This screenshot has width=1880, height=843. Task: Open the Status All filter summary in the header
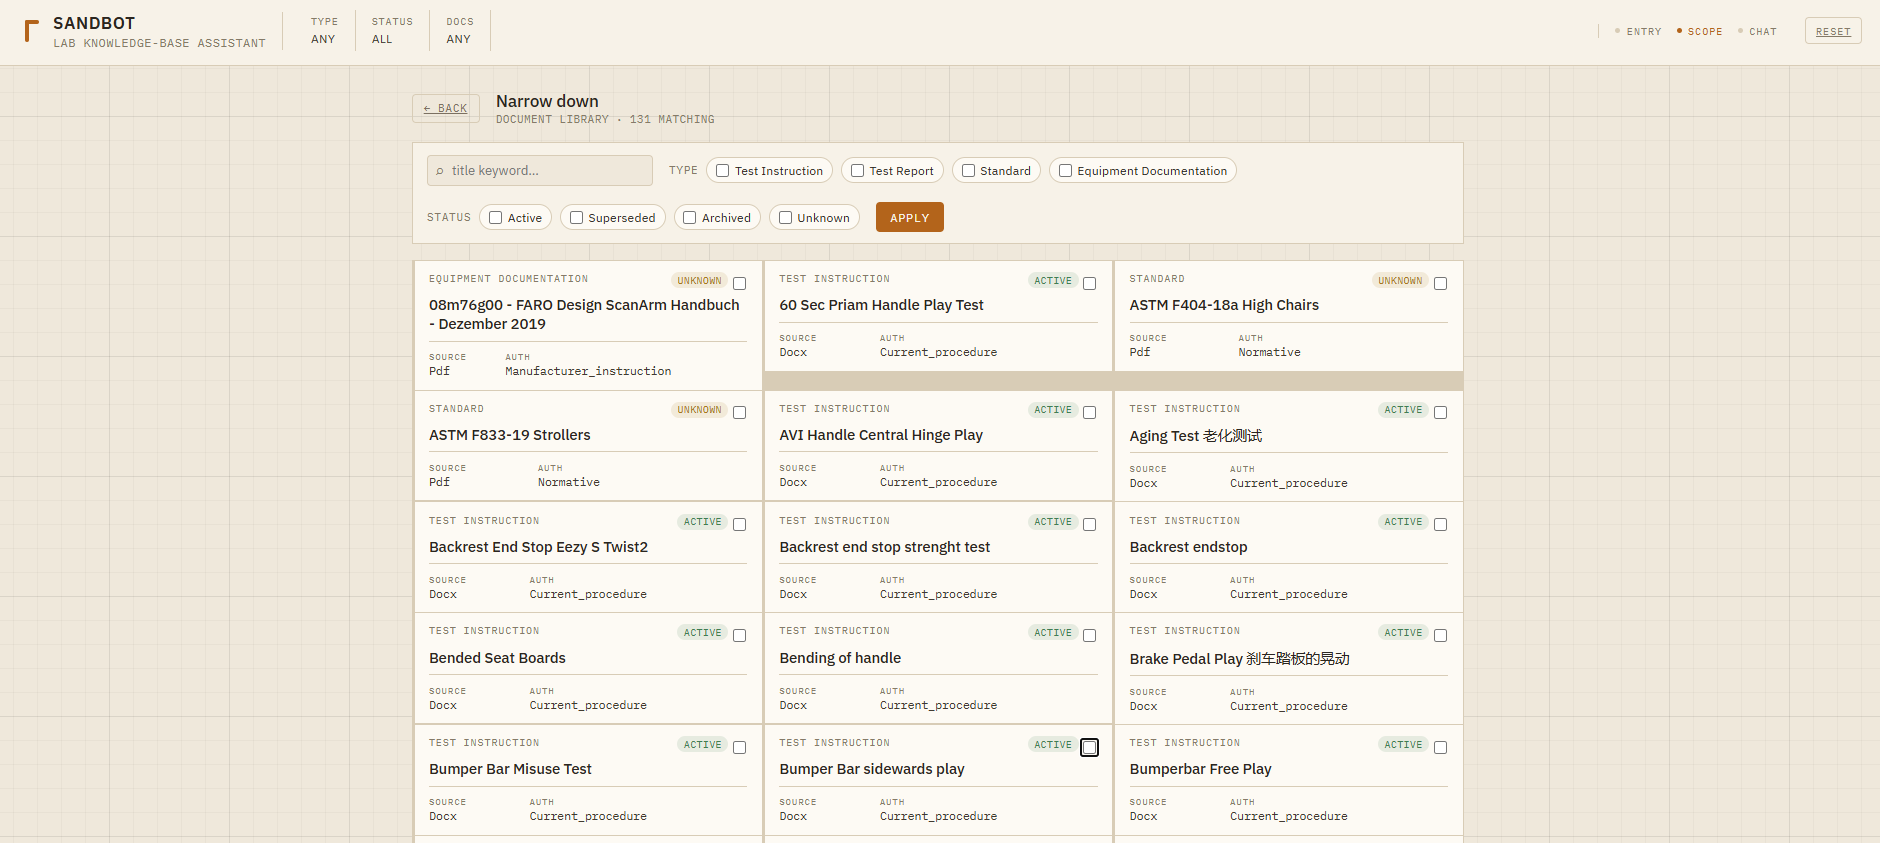pos(392,31)
